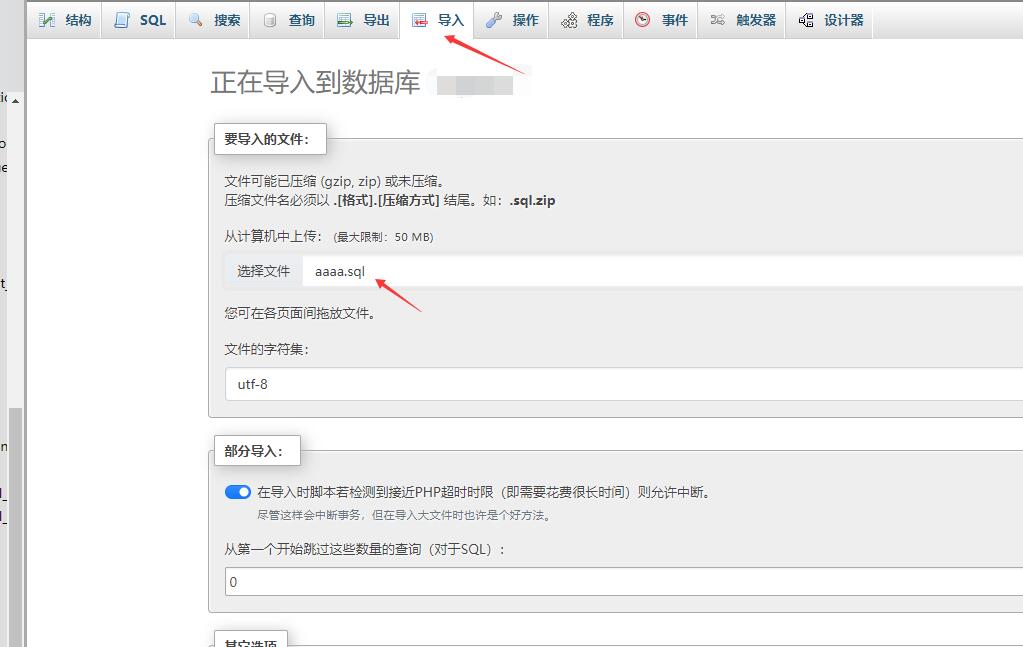The height and width of the screenshot is (647, 1023).
Task: Click the 触发器 triggers icon
Action: coord(718,20)
